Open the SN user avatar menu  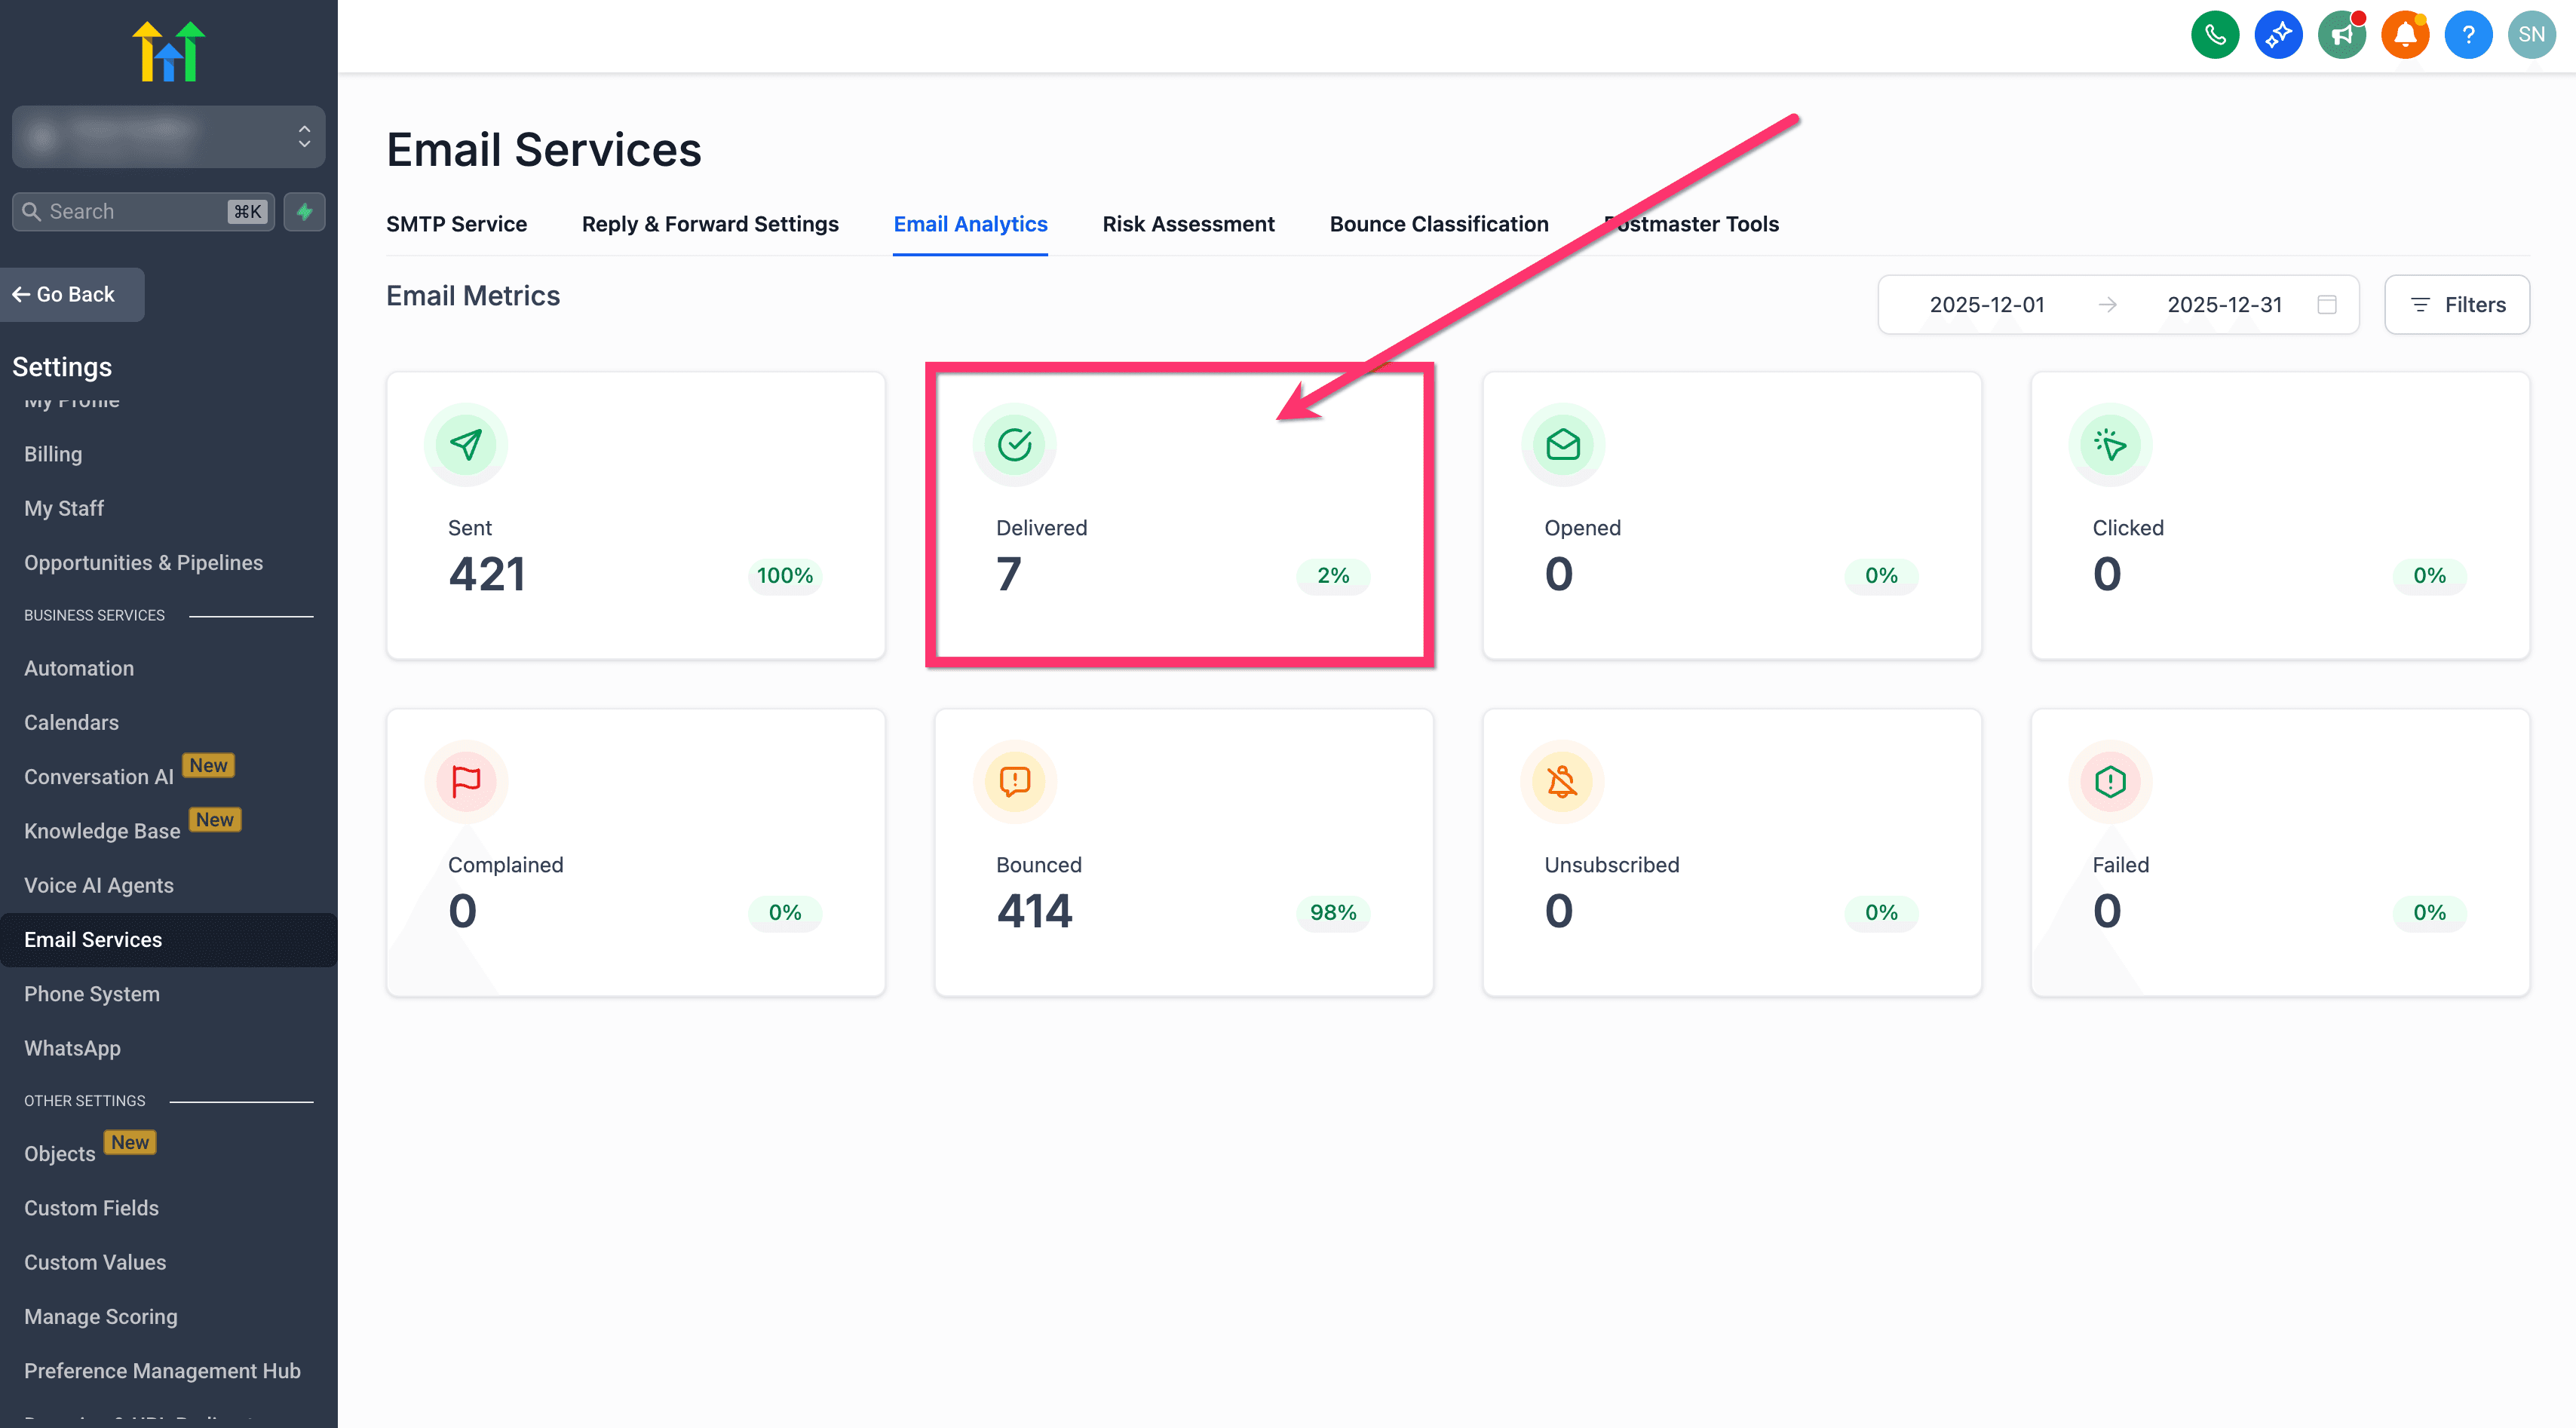pos(2531,36)
